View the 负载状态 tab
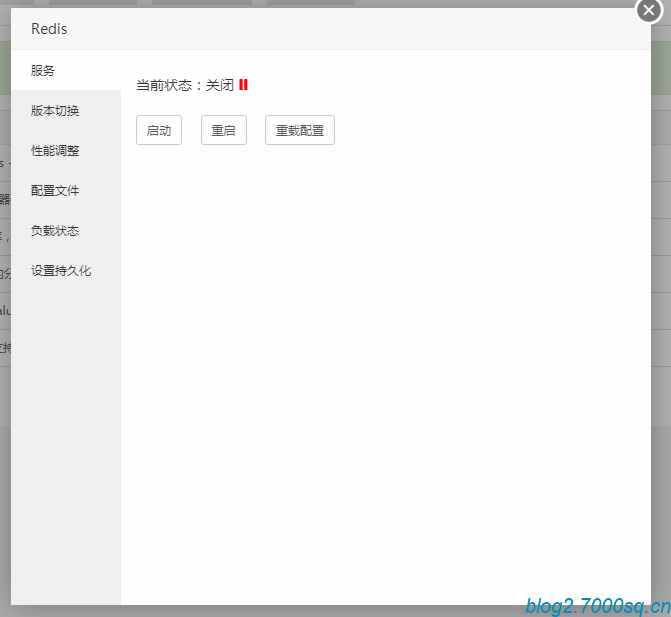 [66, 231]
